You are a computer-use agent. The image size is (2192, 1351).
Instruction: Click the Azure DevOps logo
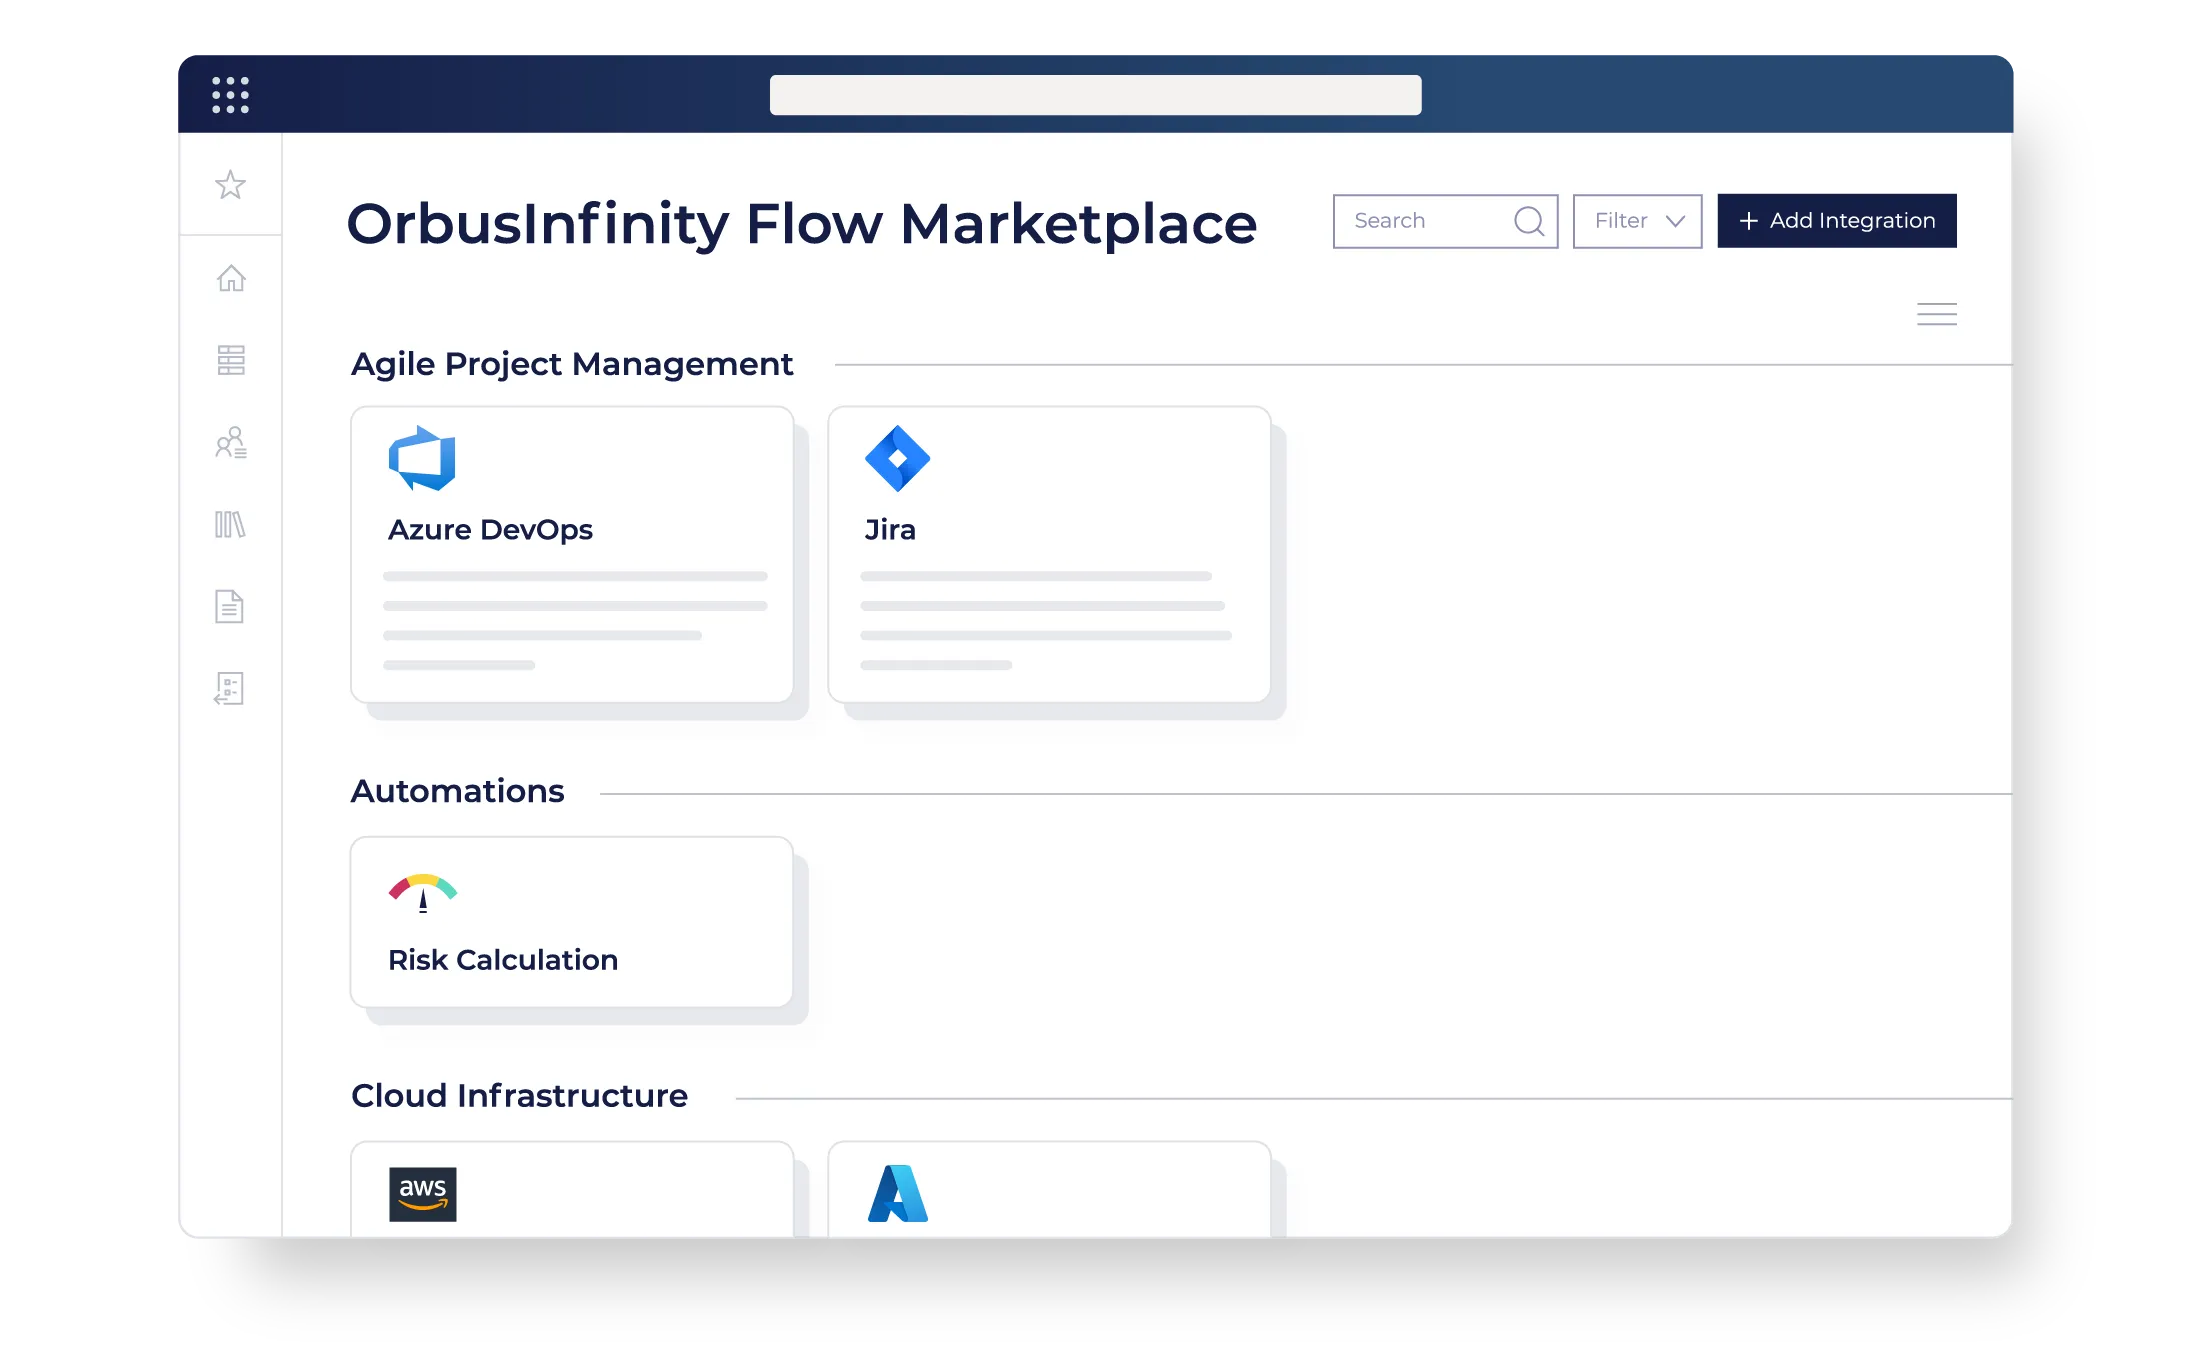[422, 458]
